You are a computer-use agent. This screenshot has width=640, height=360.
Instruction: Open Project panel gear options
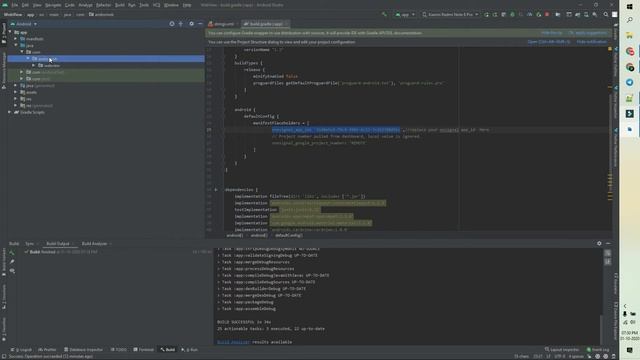[191, 24]
